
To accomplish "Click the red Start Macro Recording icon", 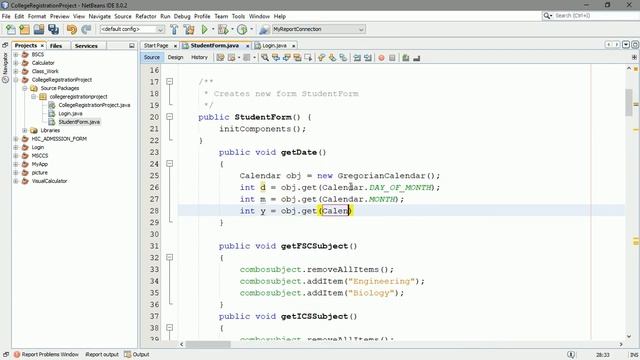I will 382,58.
